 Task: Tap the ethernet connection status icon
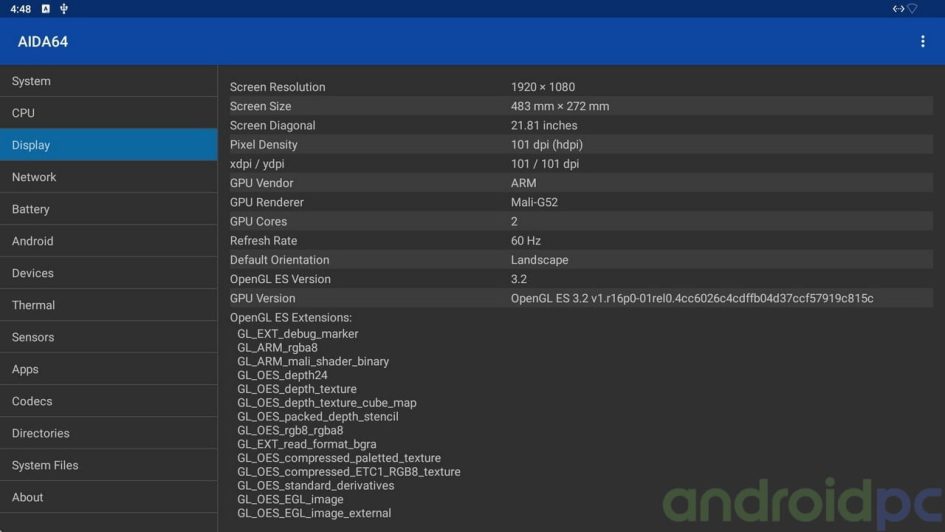click(x=898, y=8)
